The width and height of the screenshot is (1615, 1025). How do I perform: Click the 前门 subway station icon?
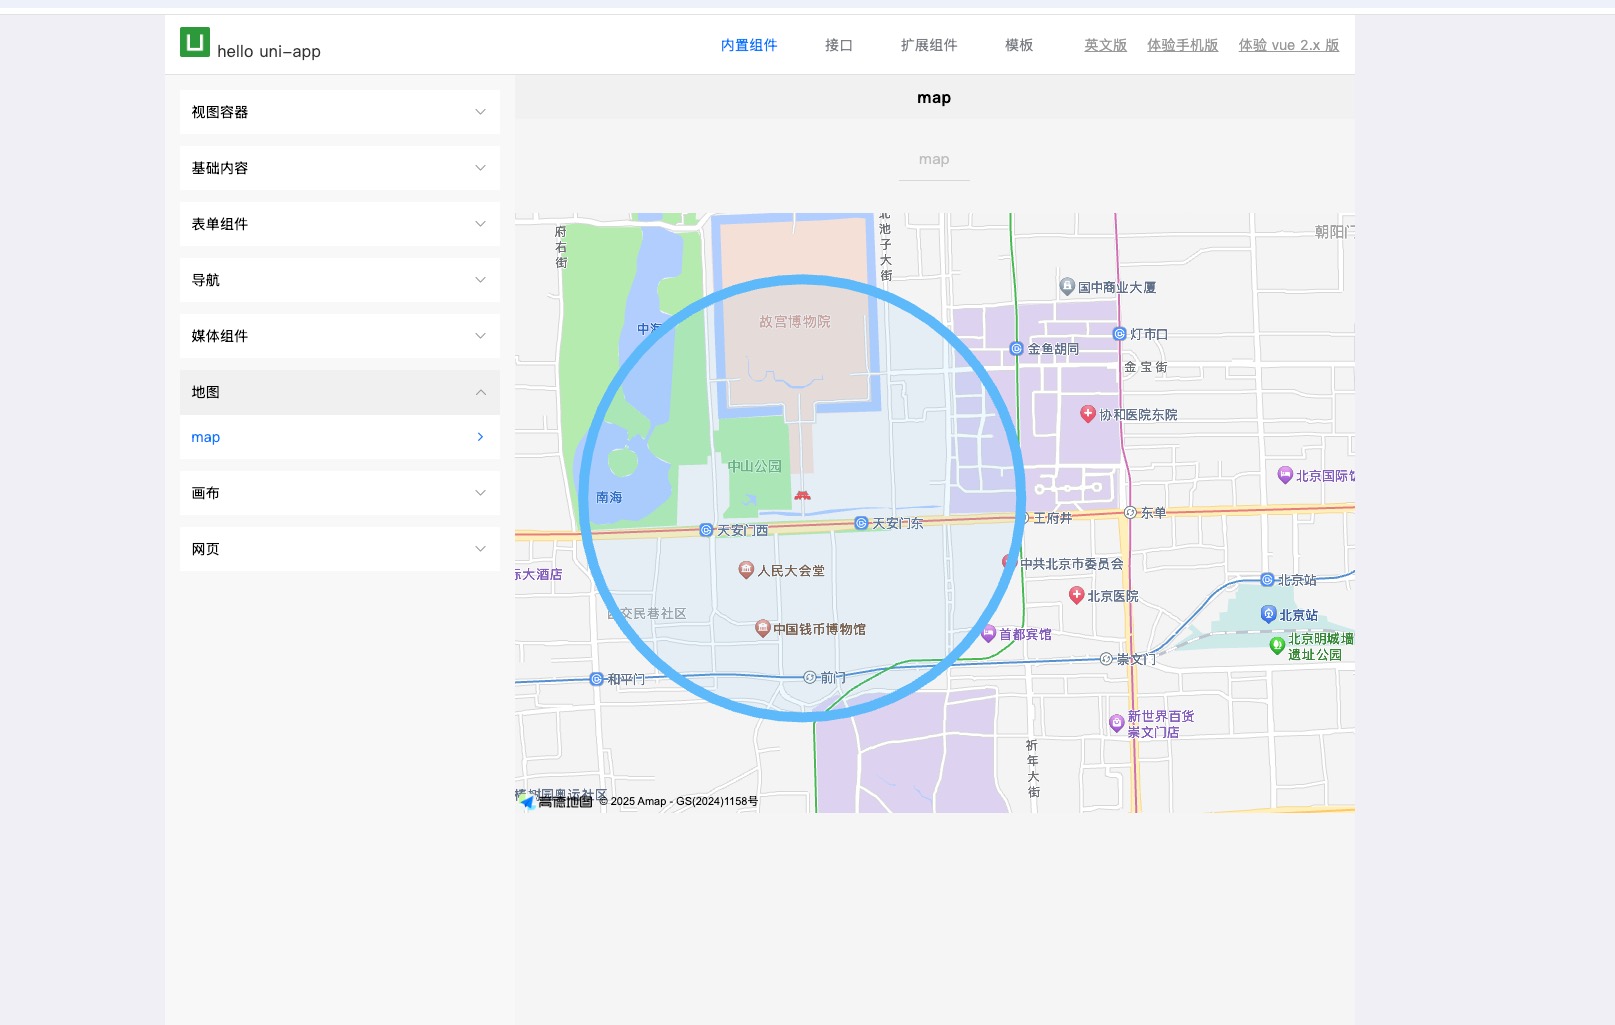(x=810, y=677)
